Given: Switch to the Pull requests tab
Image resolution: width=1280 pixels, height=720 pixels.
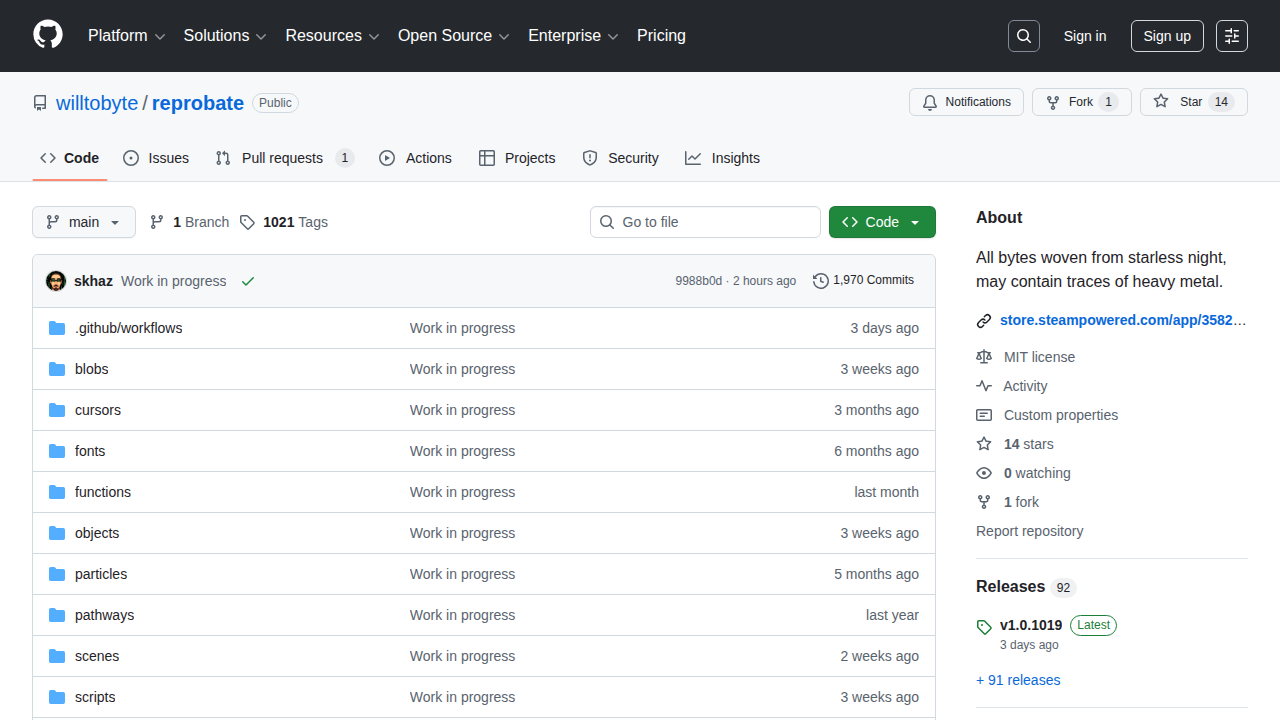Looking at the screenshot, I should pos(282,158).
